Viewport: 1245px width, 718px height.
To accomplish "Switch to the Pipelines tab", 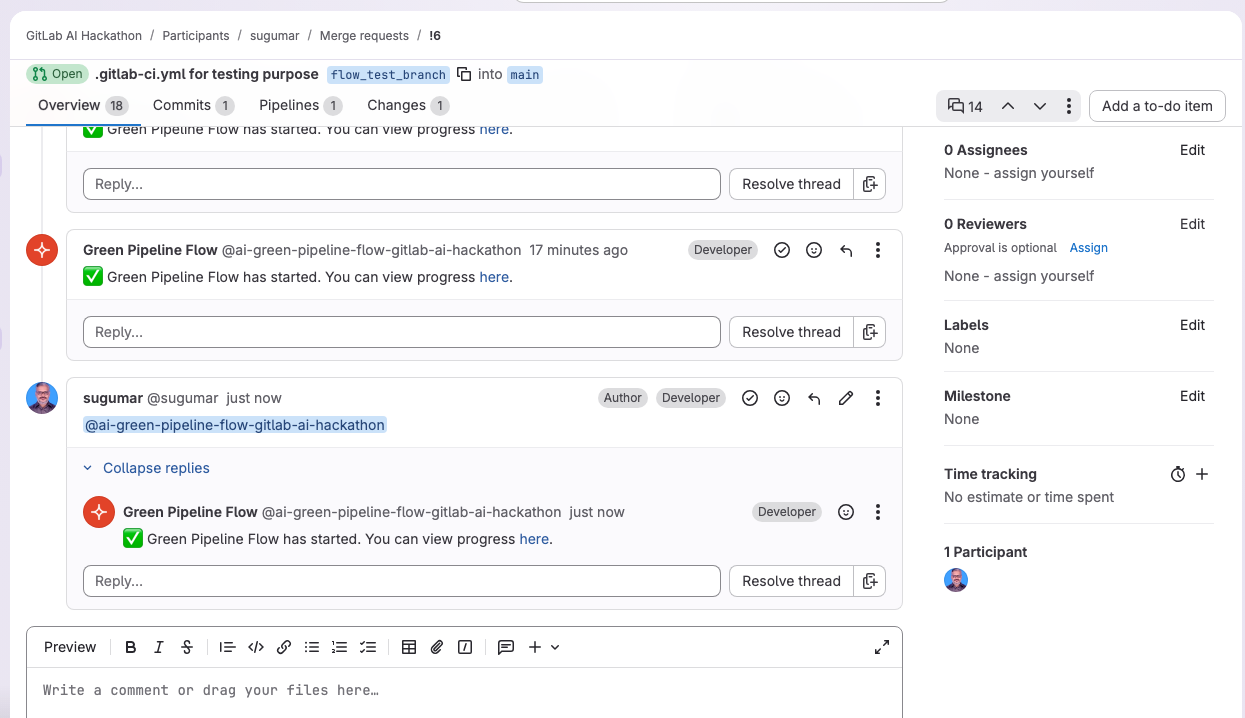I will [300, 105].
